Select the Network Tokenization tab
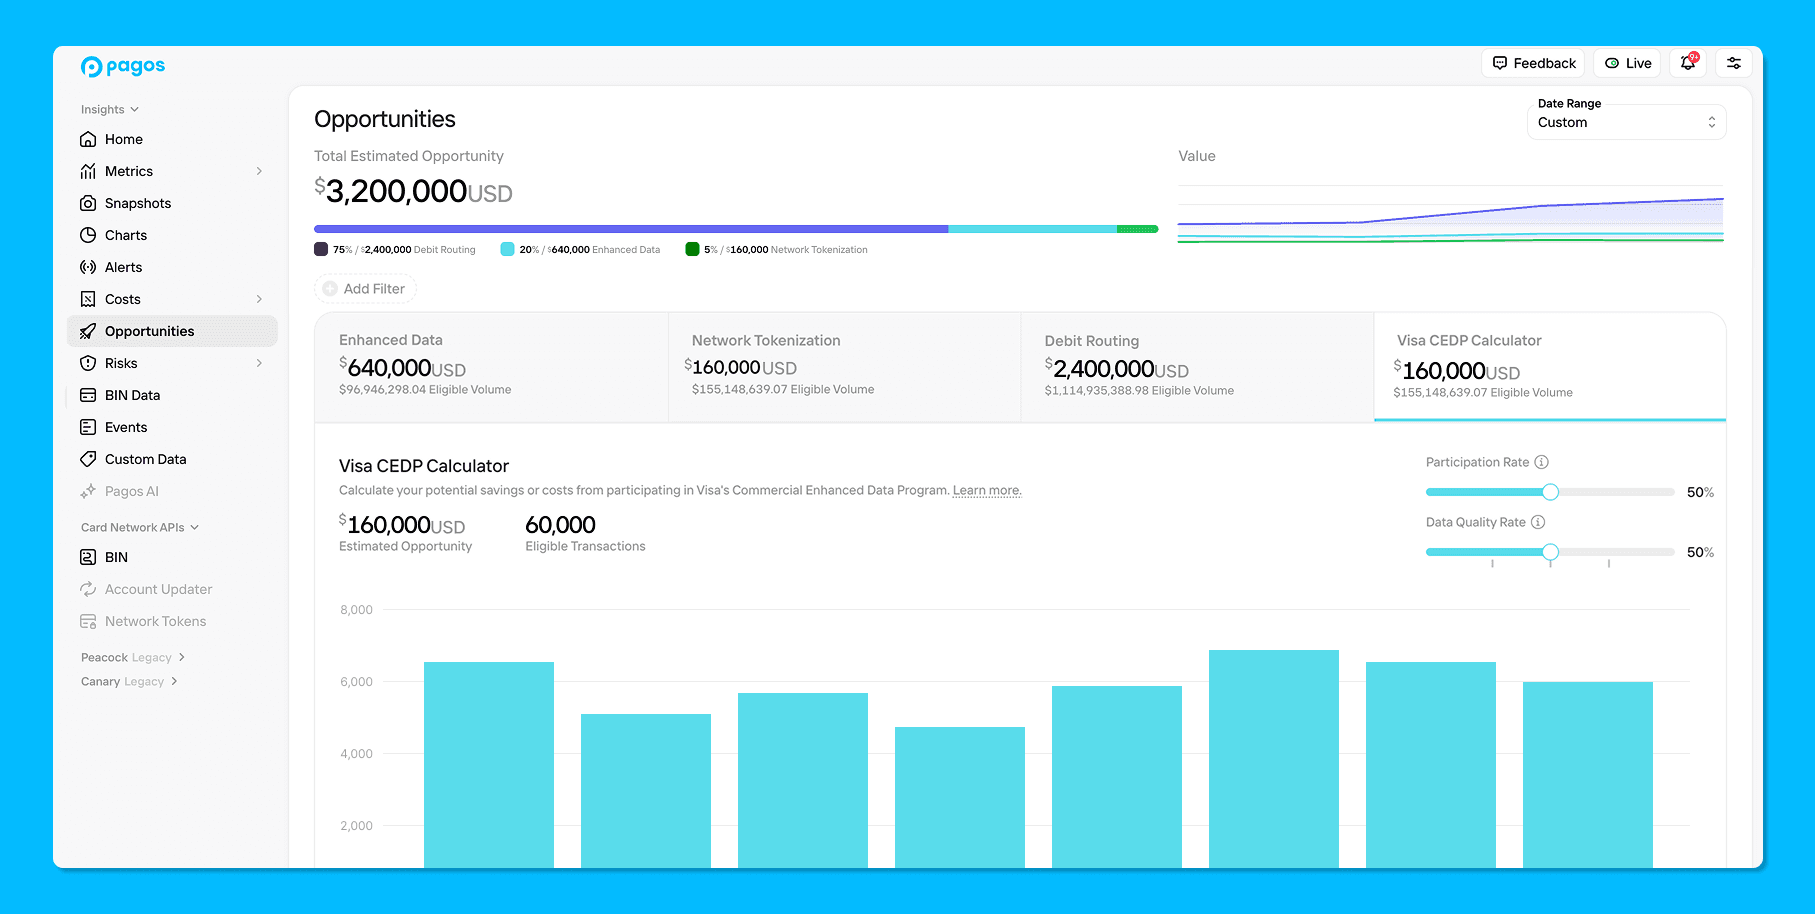 tap(845, 367)
